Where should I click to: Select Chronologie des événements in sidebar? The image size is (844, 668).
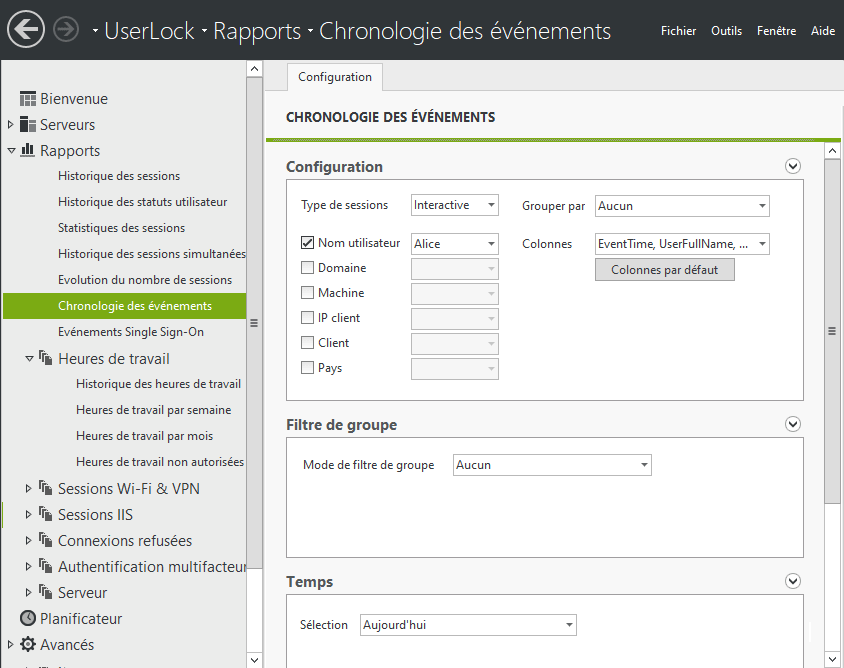tap(124, 306)
